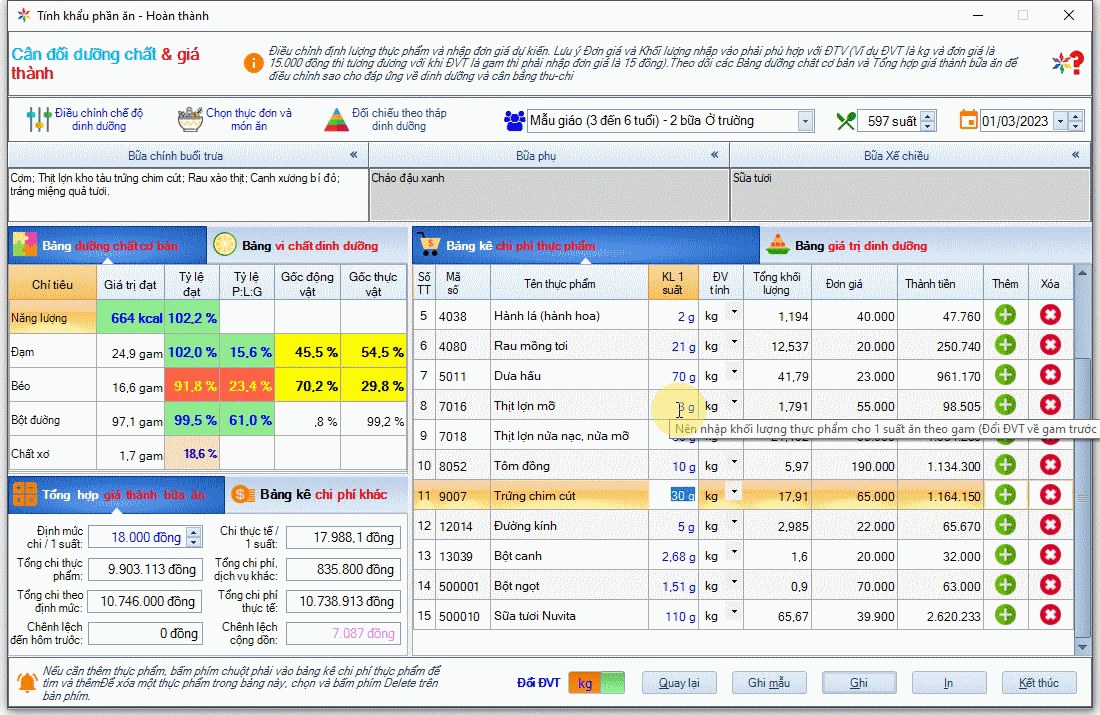This screenshot has height=715, width=1100.
Task: Toggle the Đổi ĐVT kg switch
Action: [597, 683]
